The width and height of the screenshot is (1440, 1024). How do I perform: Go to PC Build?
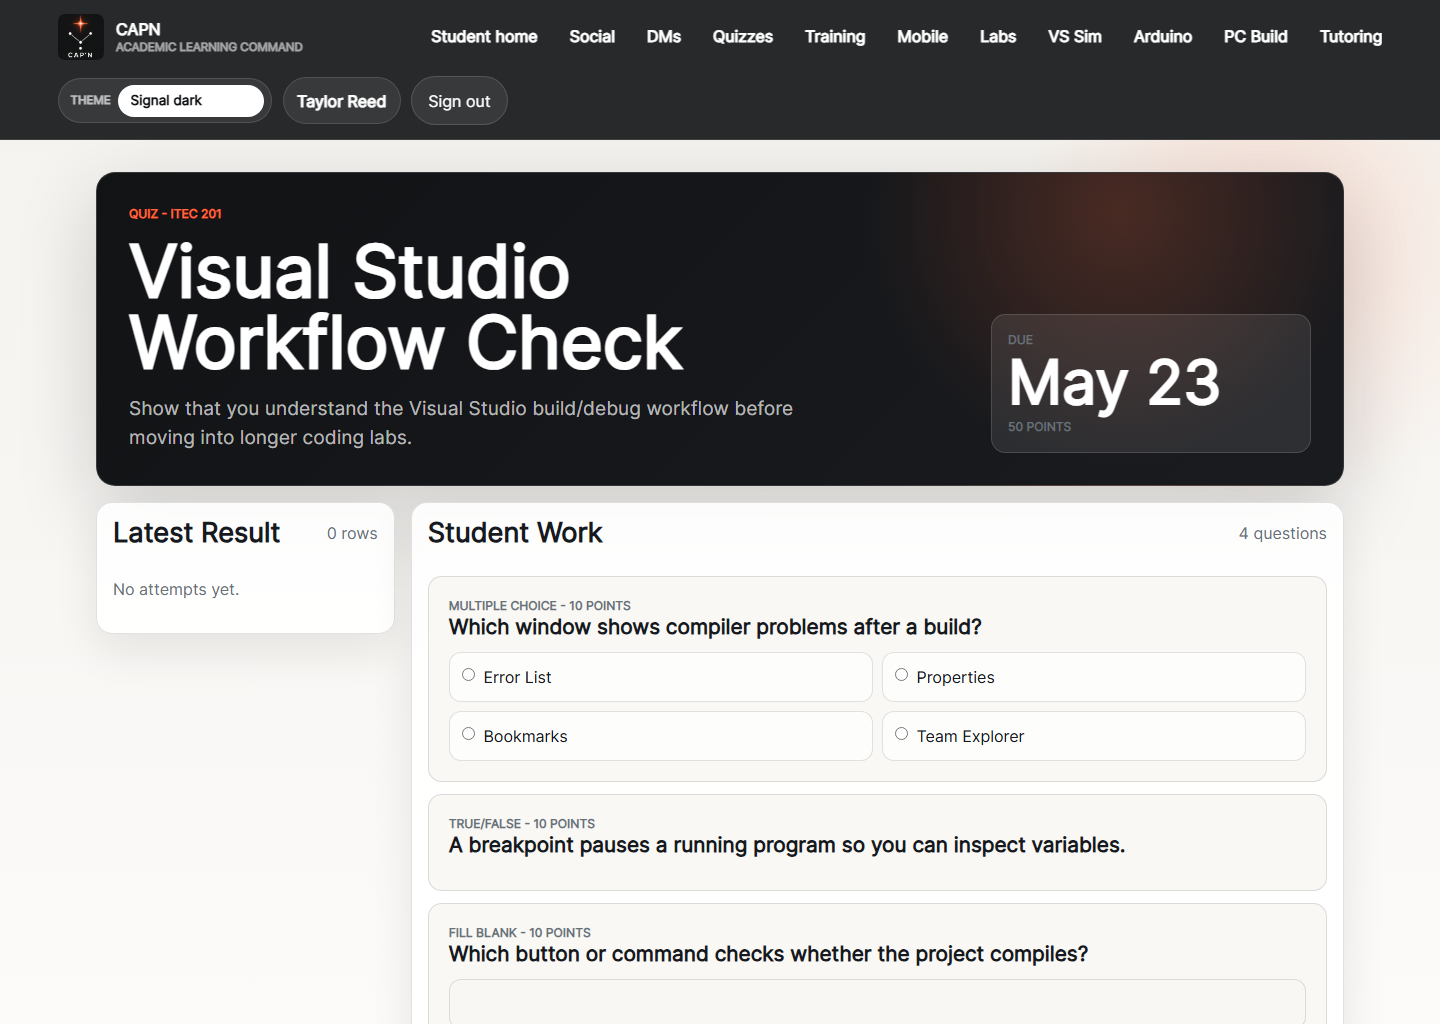click(x=1256, y=37)
